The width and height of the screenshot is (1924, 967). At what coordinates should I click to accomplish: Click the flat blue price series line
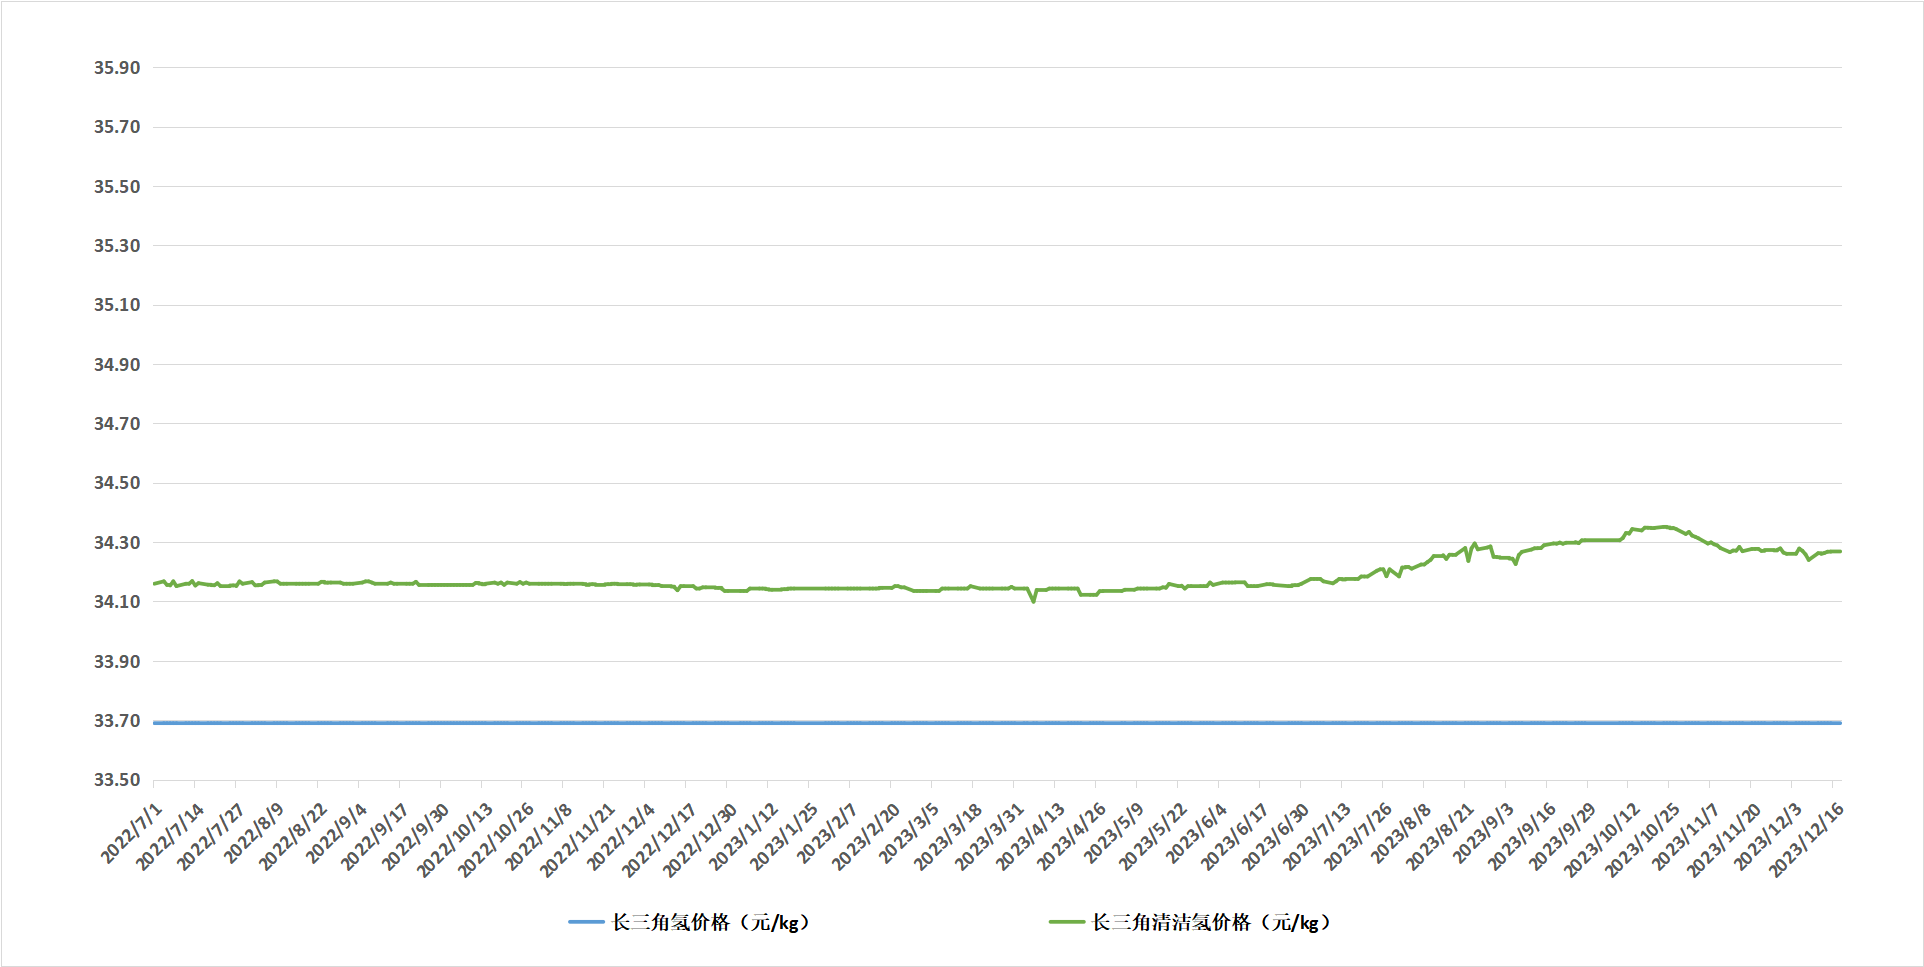(x=997, y=722)
